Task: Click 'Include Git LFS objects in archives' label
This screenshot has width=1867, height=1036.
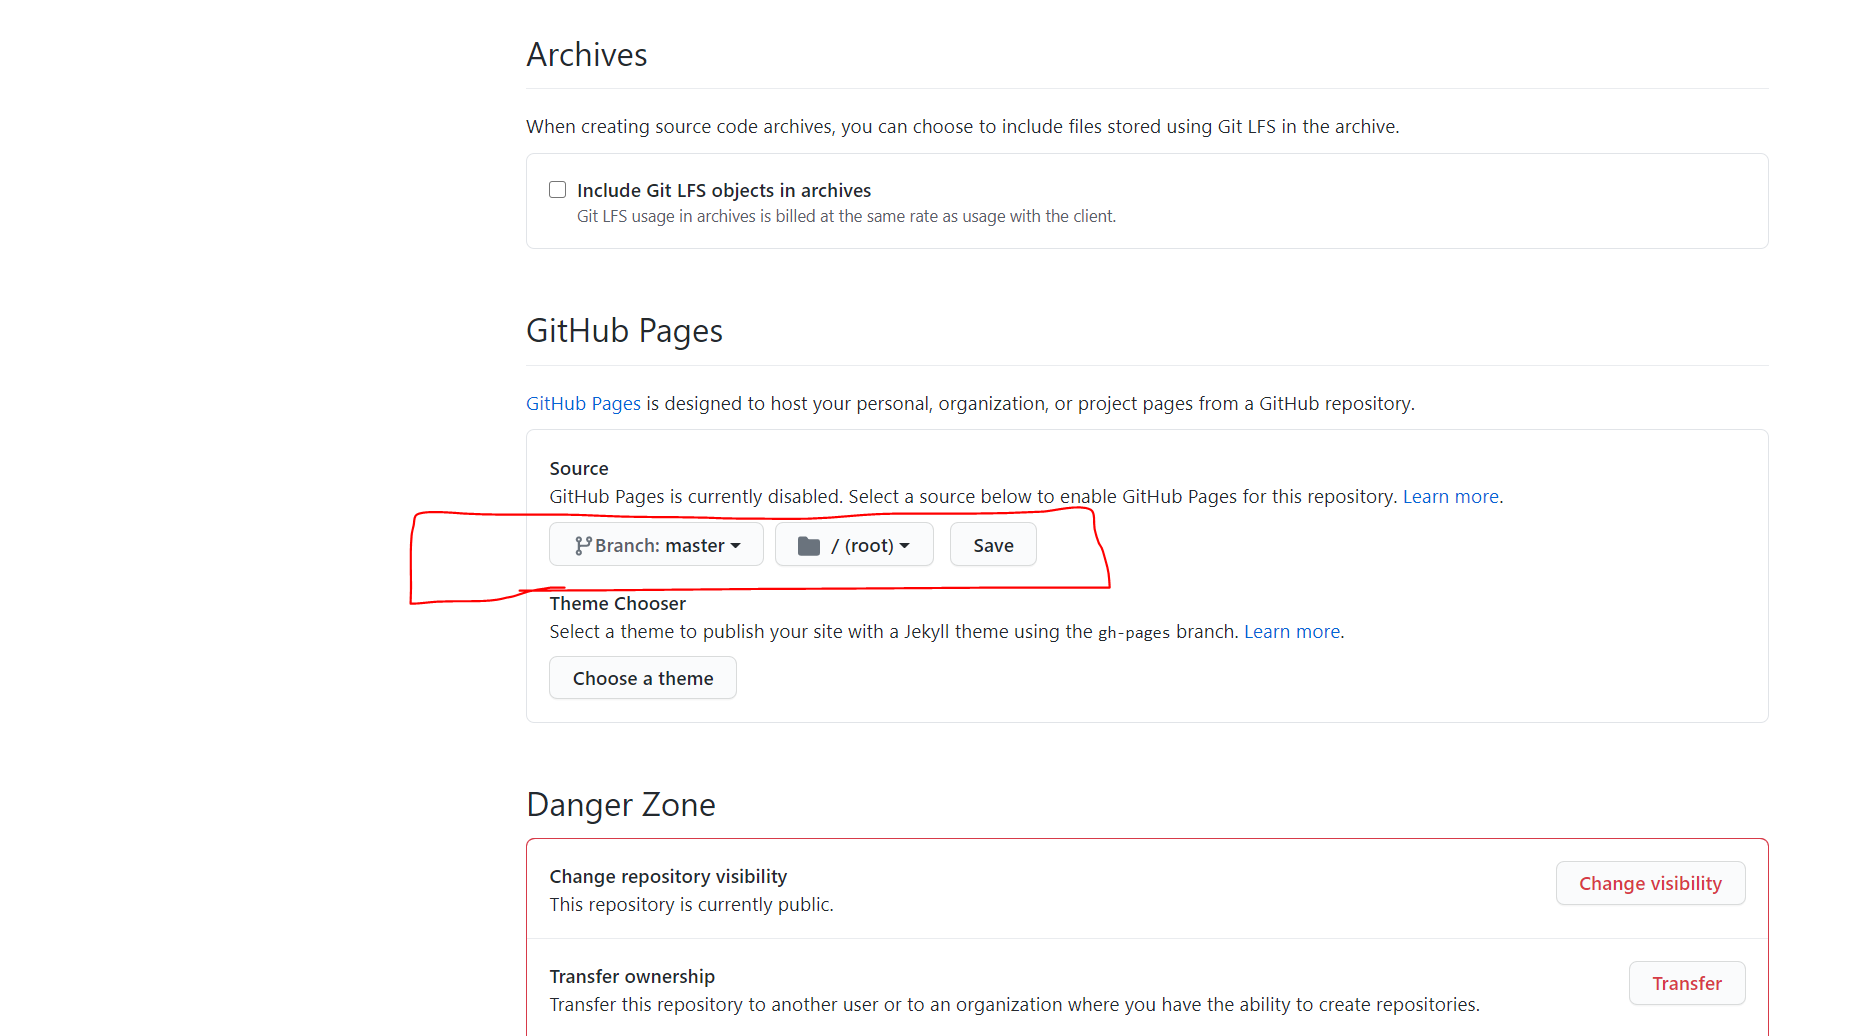Action: (x=724, y=190)
